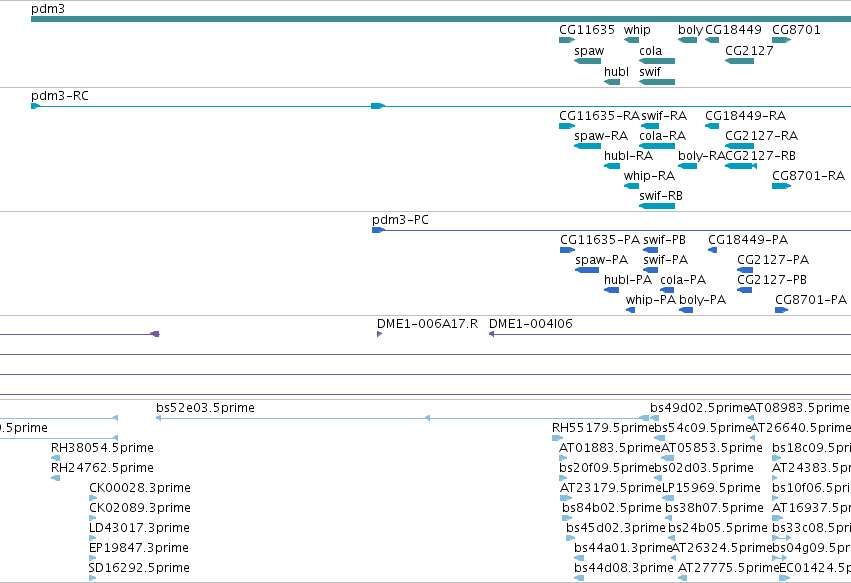Open protein 'CG2127-PA'
This screenshot has width=851, height=583.
(x=773, y=260)
